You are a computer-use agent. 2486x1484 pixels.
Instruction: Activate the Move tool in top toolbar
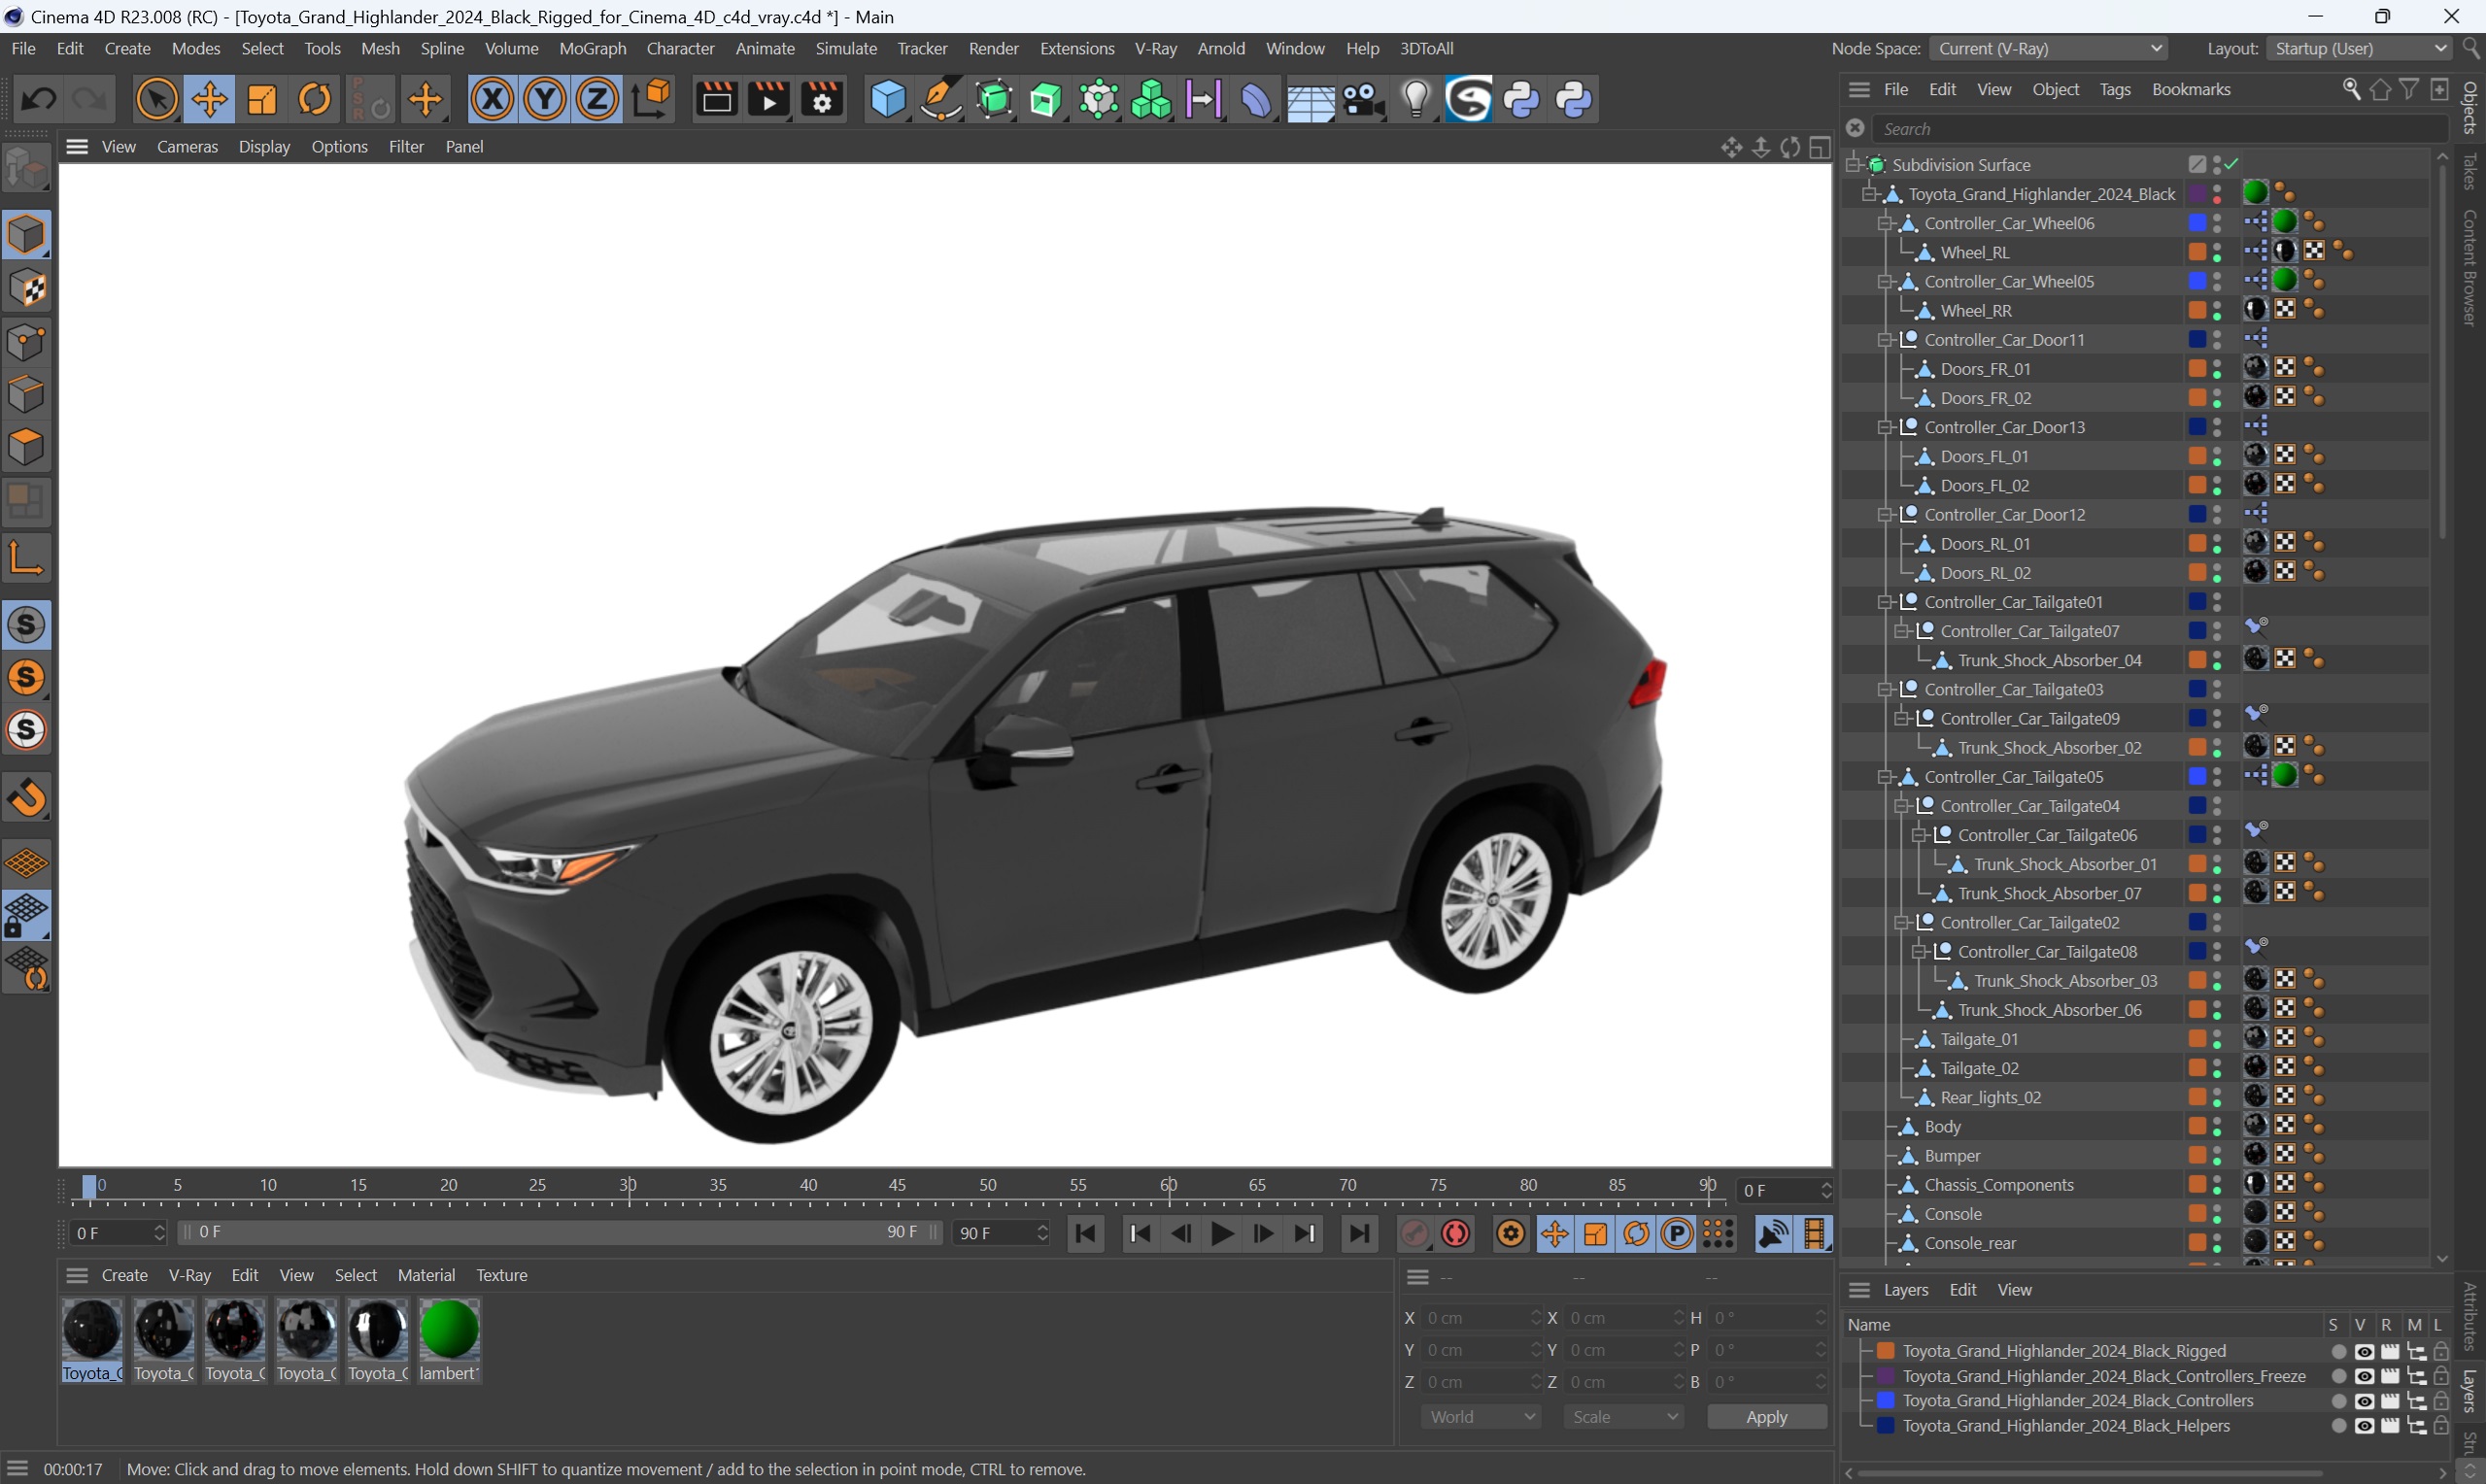[x=210, y=99]
